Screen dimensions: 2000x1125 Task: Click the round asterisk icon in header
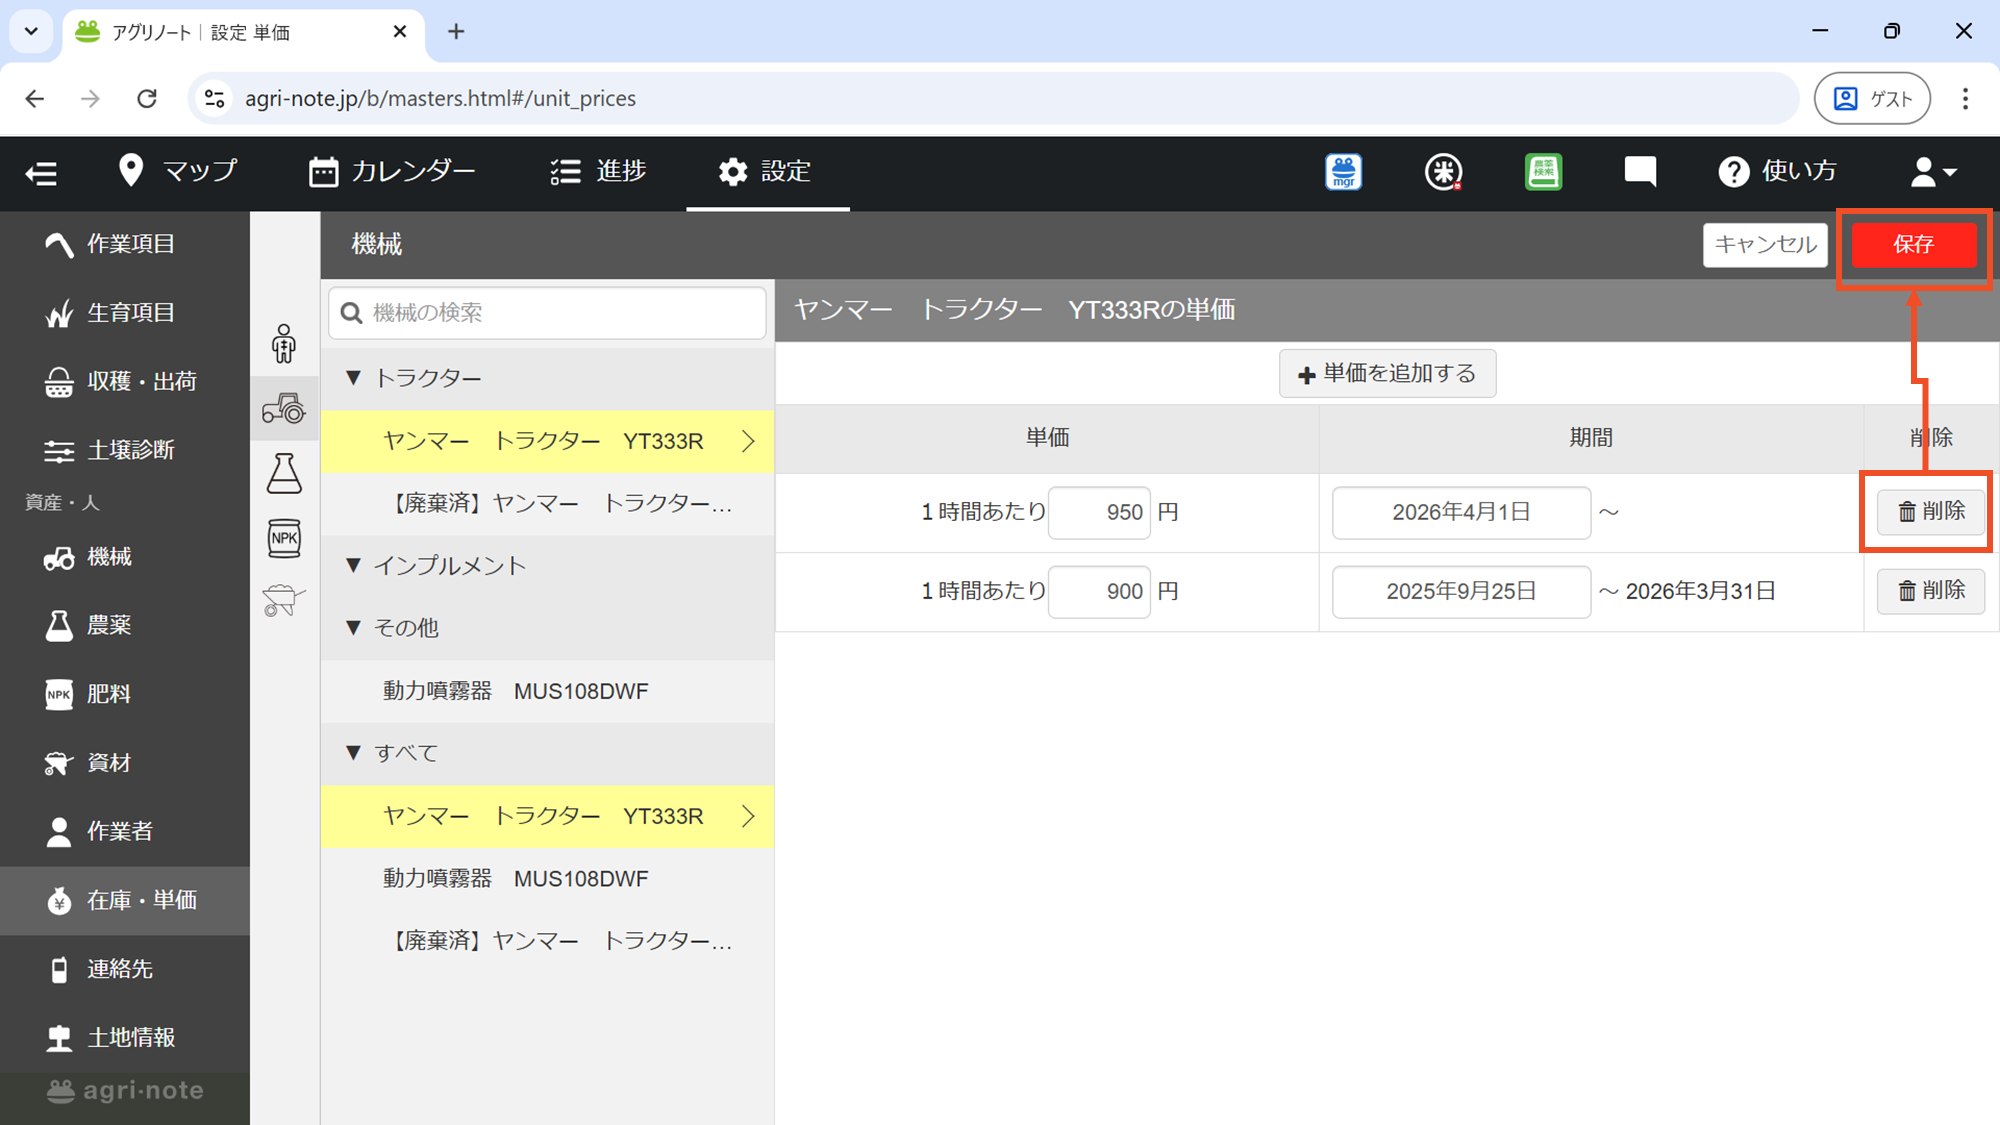(x=1443, y=172)
